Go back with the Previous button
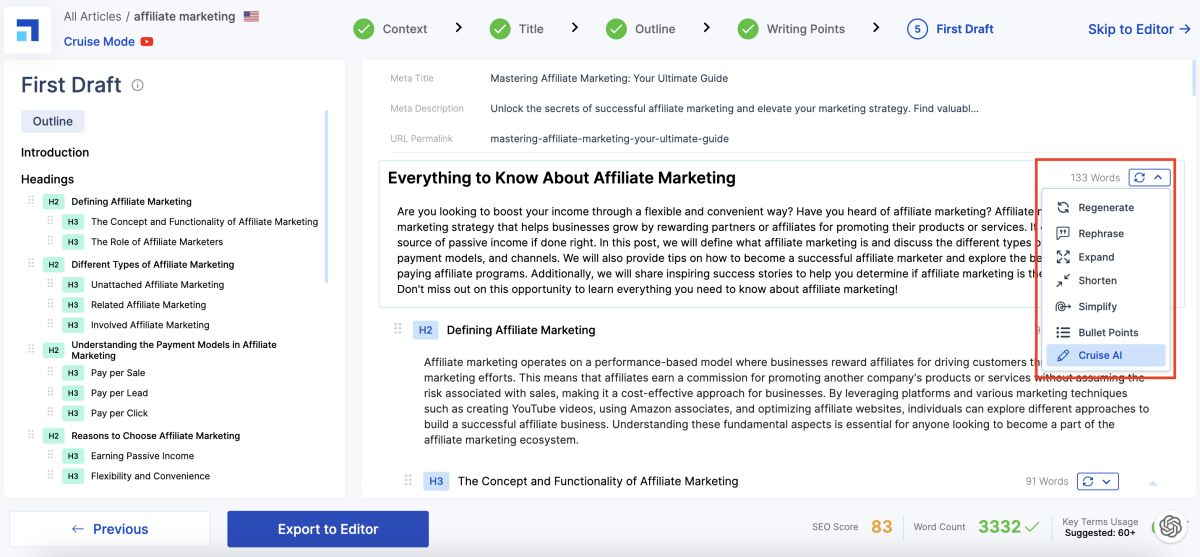Screen dimensions: 1200x557 110,529
